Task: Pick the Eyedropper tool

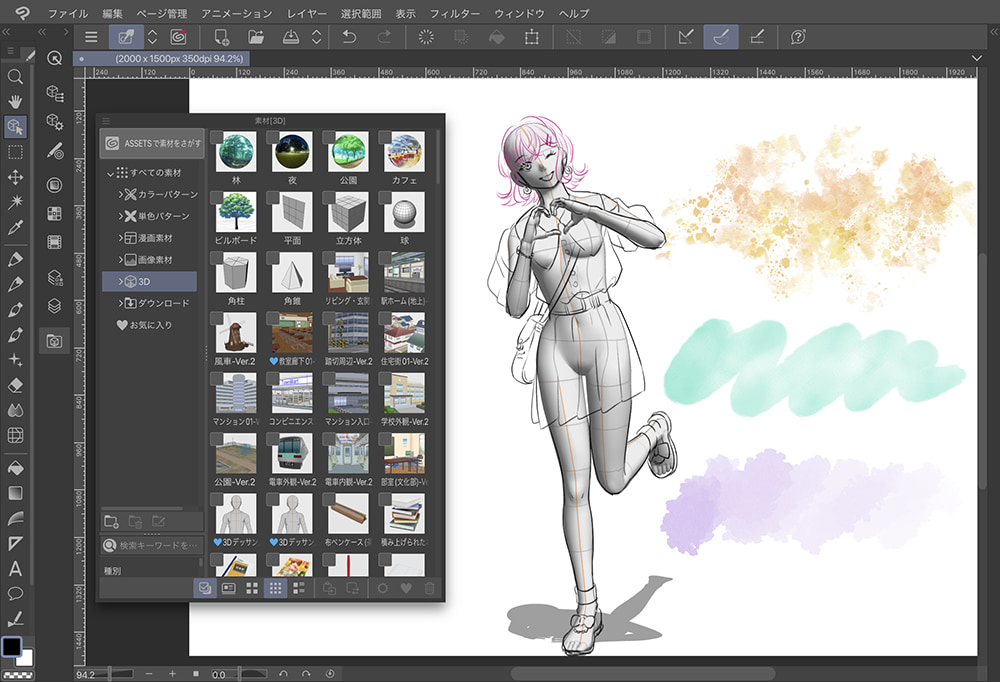Action: pyautogui.click(x=15, y=228)
